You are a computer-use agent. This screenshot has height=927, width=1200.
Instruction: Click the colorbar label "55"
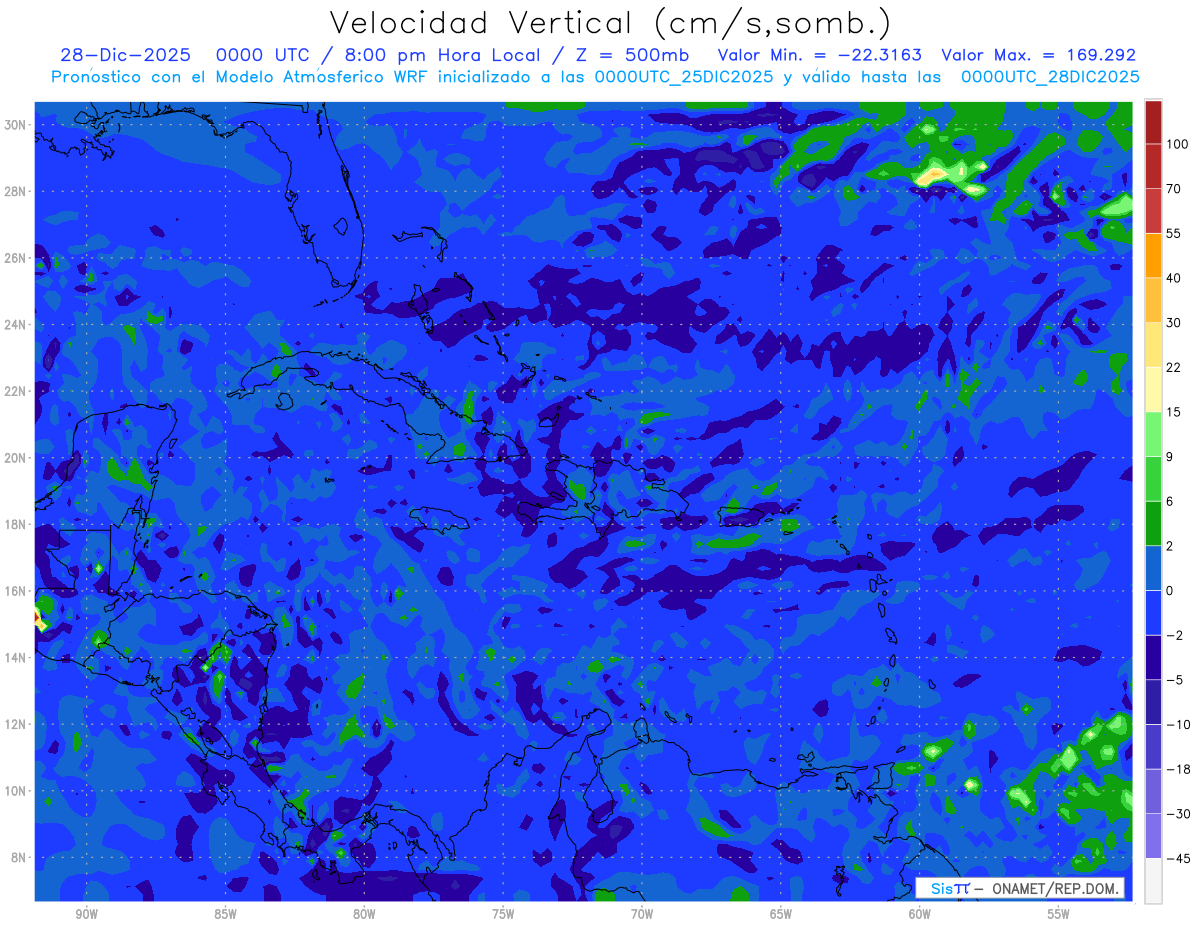(x=1174, y=233)
